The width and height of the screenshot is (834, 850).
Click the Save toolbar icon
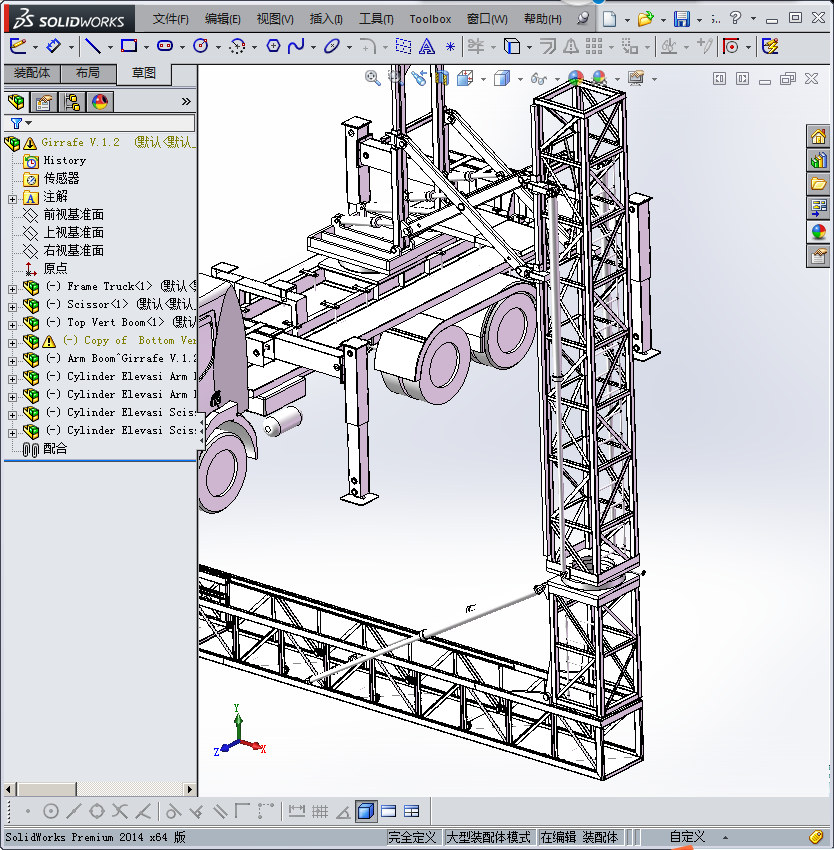pos(682,19)
